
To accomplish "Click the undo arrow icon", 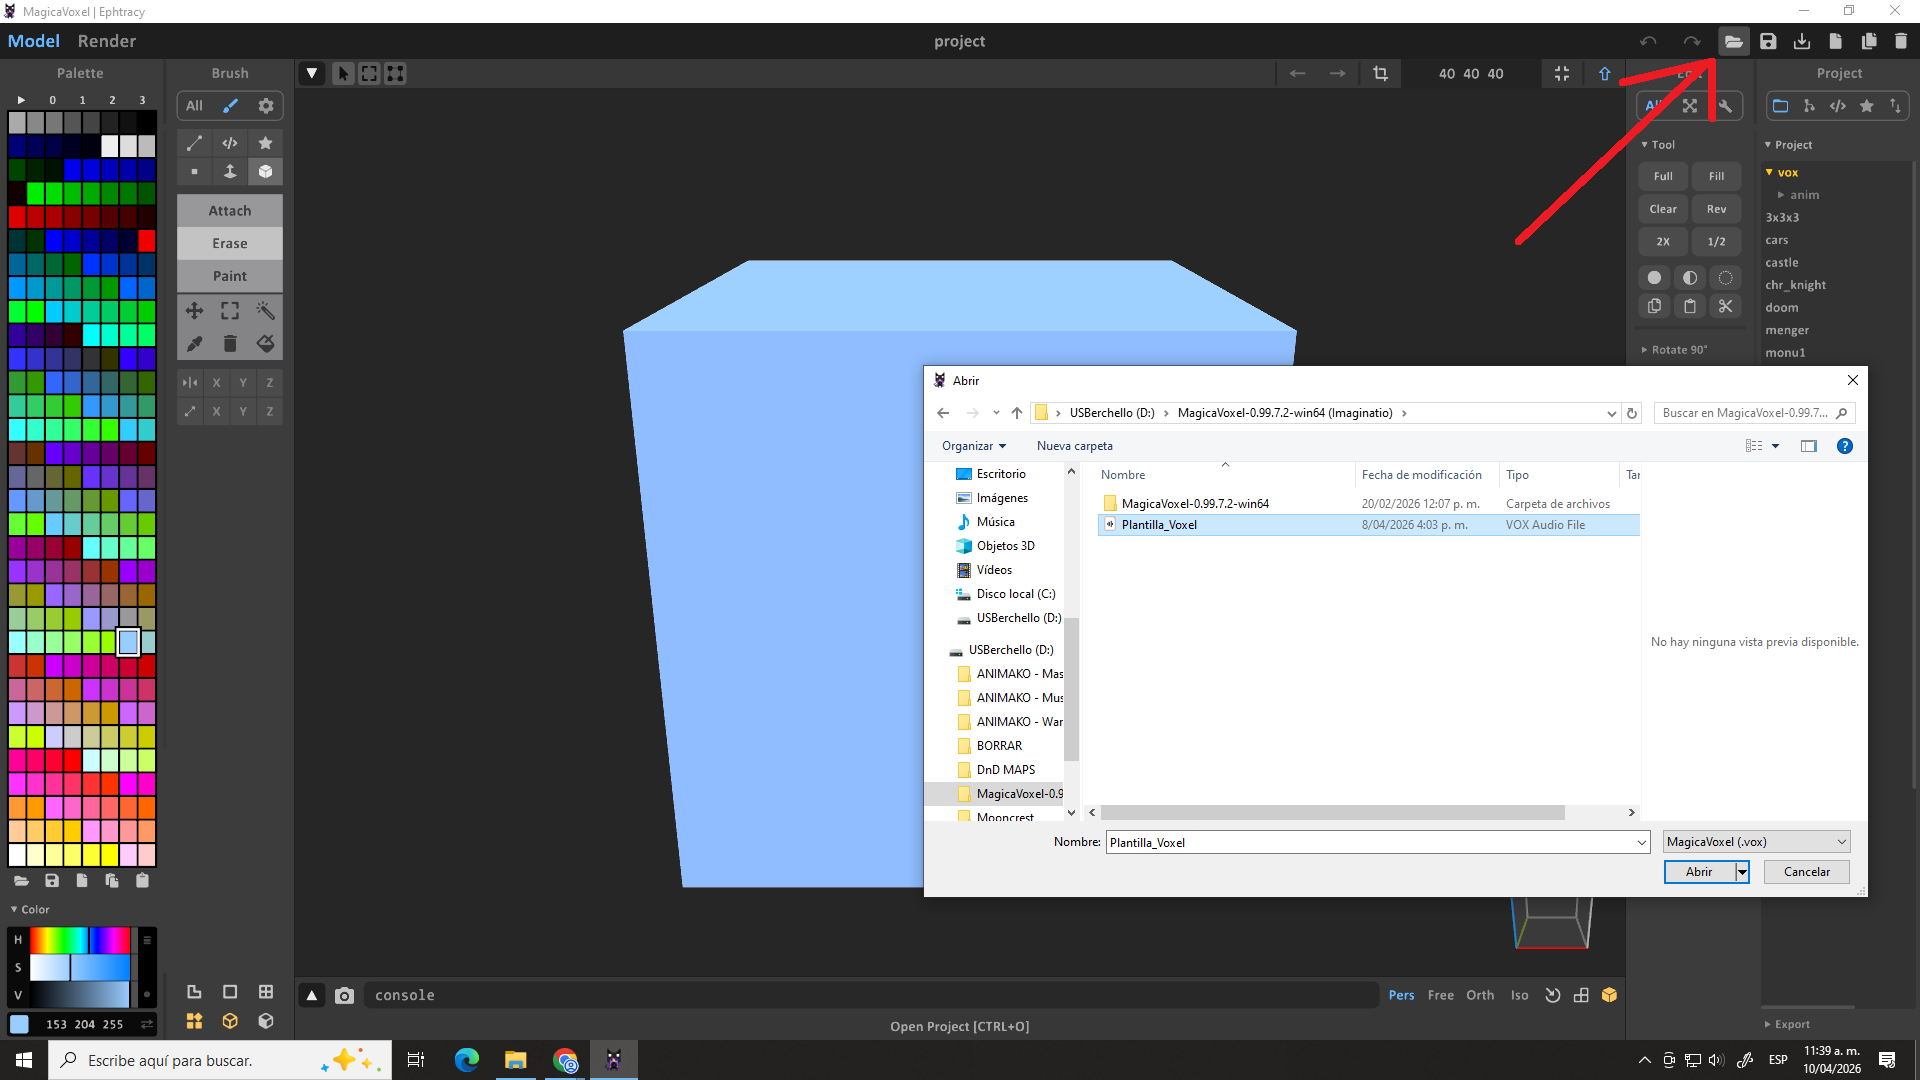I will [x=1648, y=41].
